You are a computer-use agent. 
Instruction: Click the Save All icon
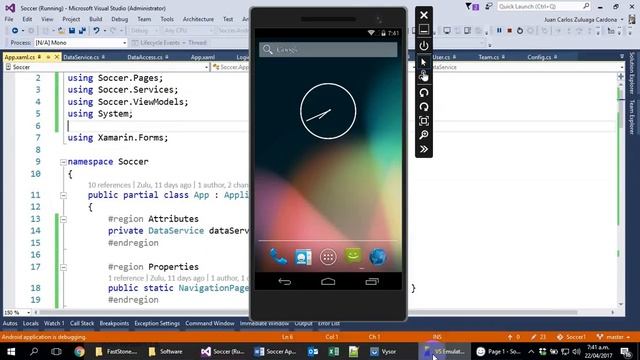tap(82, 31)
